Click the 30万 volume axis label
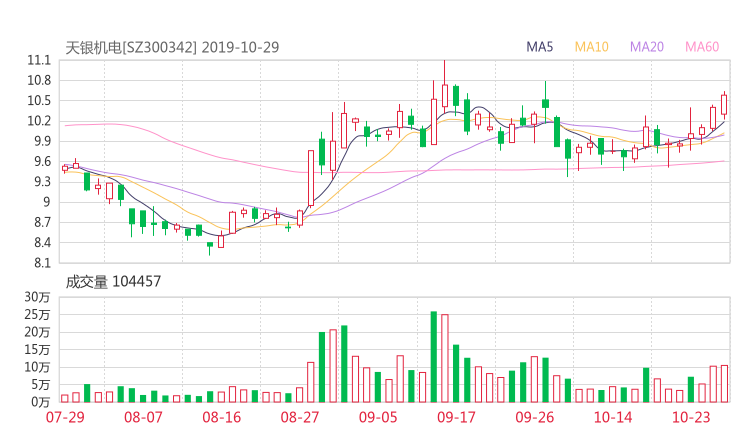The width and height of the screenshot is (740, 440). coord(37,297)
